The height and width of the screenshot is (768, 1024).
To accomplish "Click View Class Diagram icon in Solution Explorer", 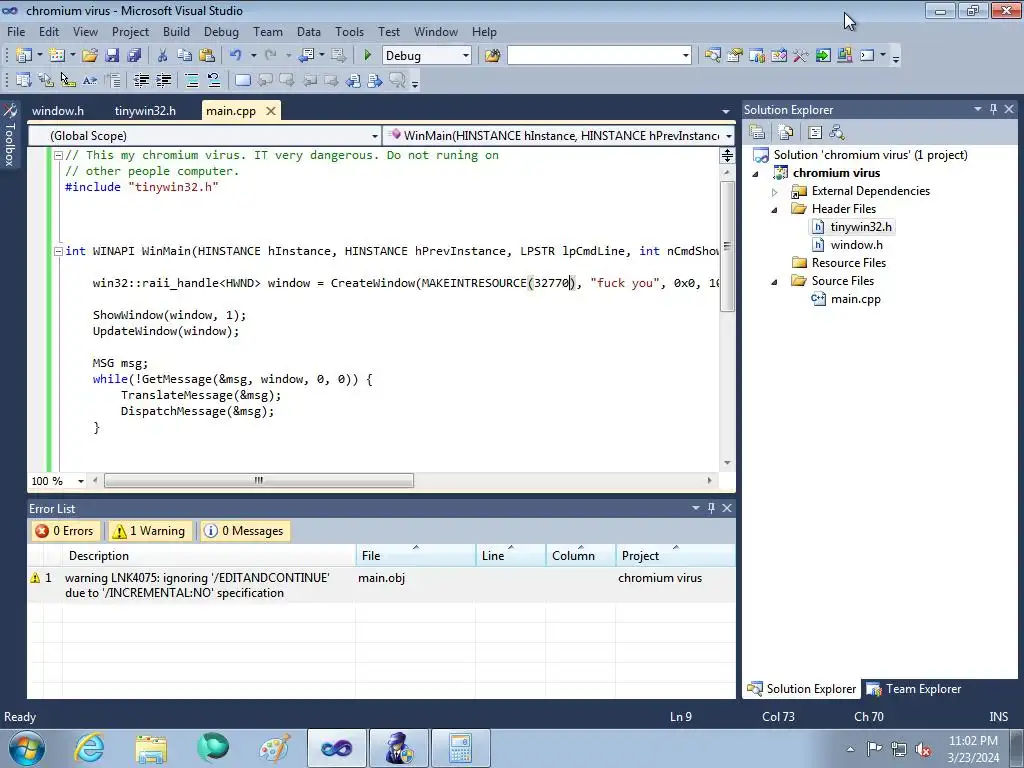I will click(x=837, y=132).
